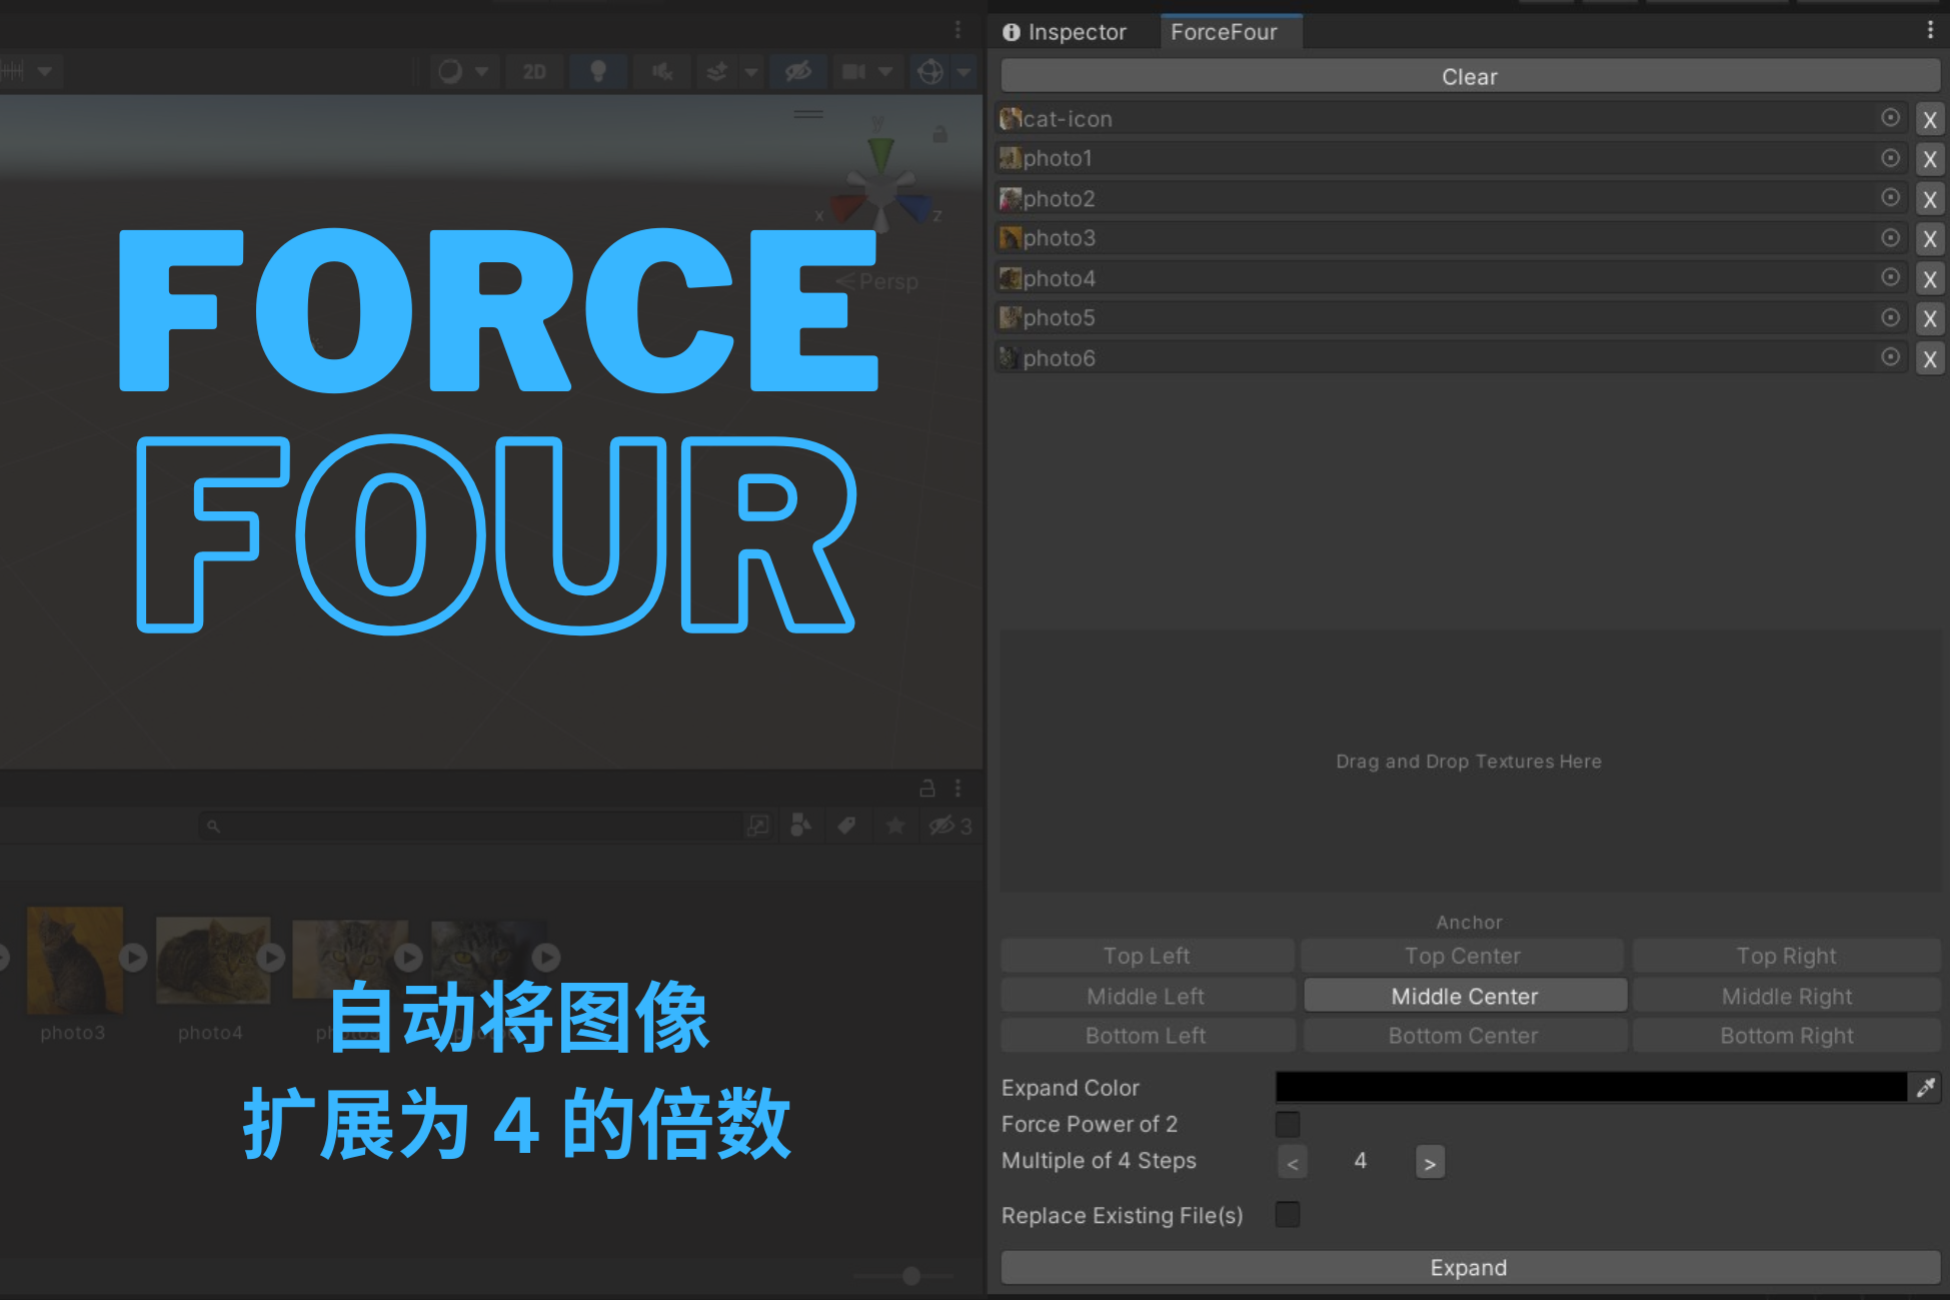Set anchor to Middle Left
Image resolution: width=1950 pixels, height=1300 pixels.
[1147, 996]
